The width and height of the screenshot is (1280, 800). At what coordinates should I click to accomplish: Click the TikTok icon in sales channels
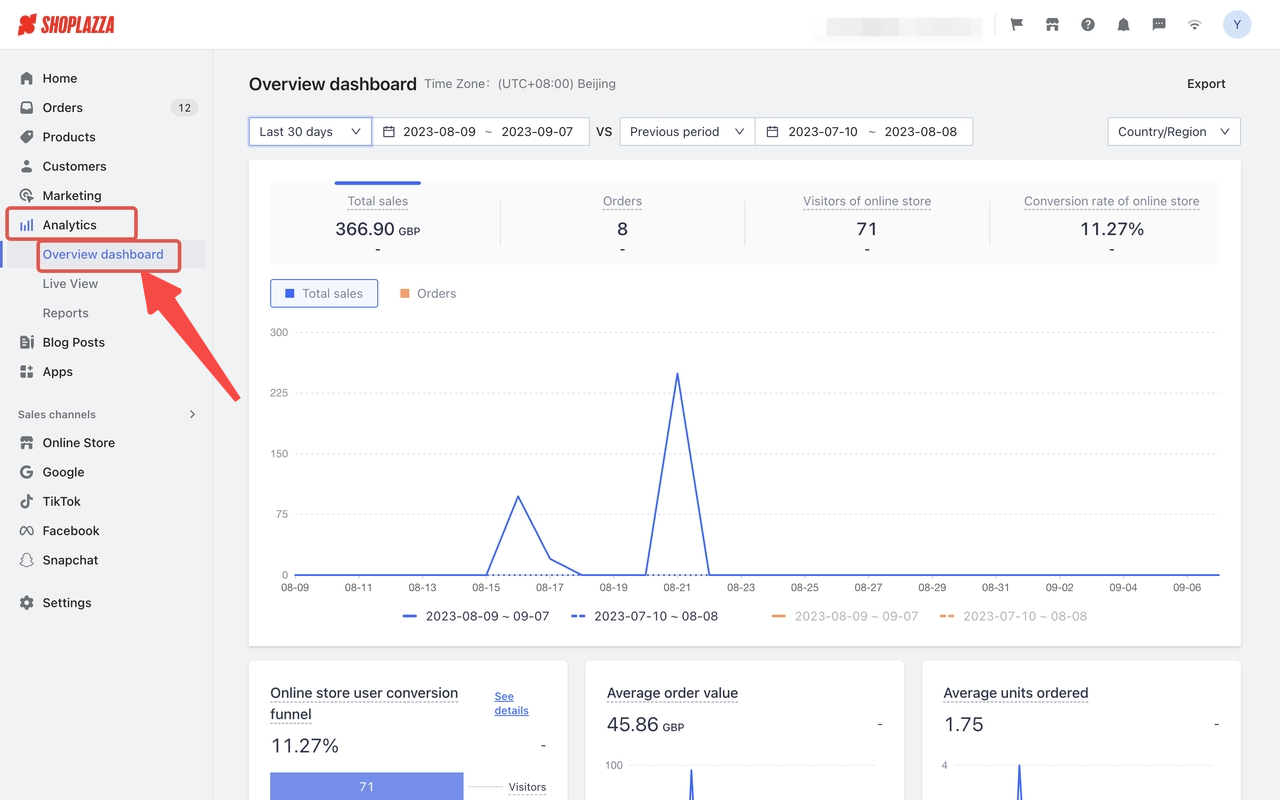[27, 501]
